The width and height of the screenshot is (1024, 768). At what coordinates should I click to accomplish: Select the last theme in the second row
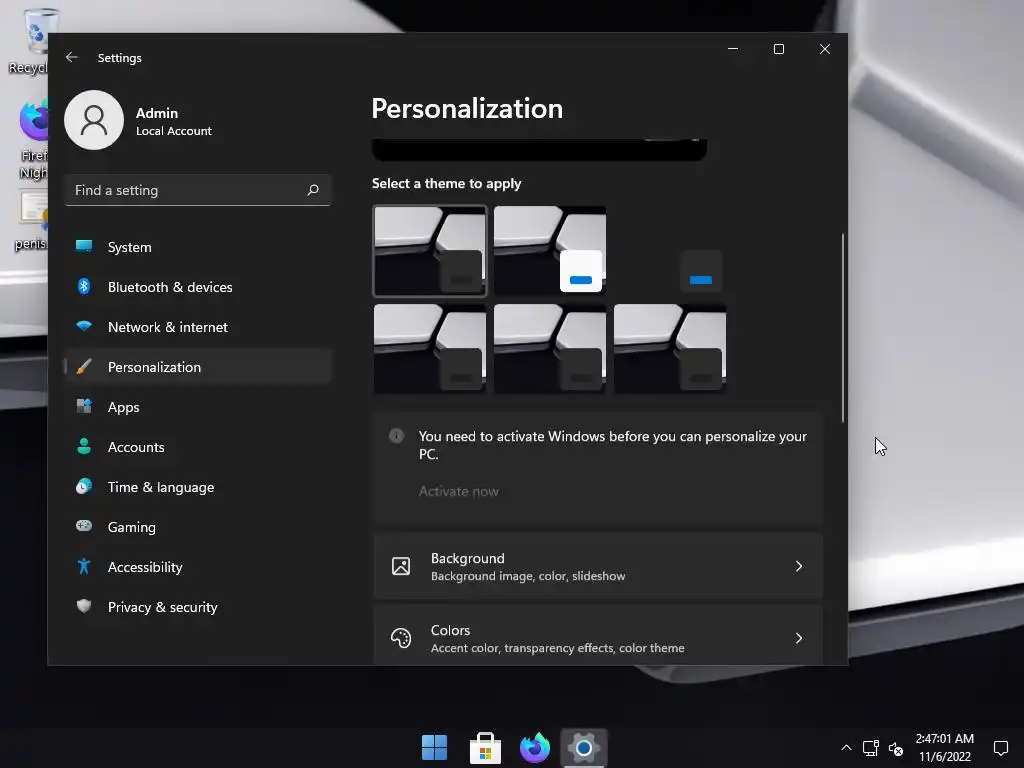670,349
